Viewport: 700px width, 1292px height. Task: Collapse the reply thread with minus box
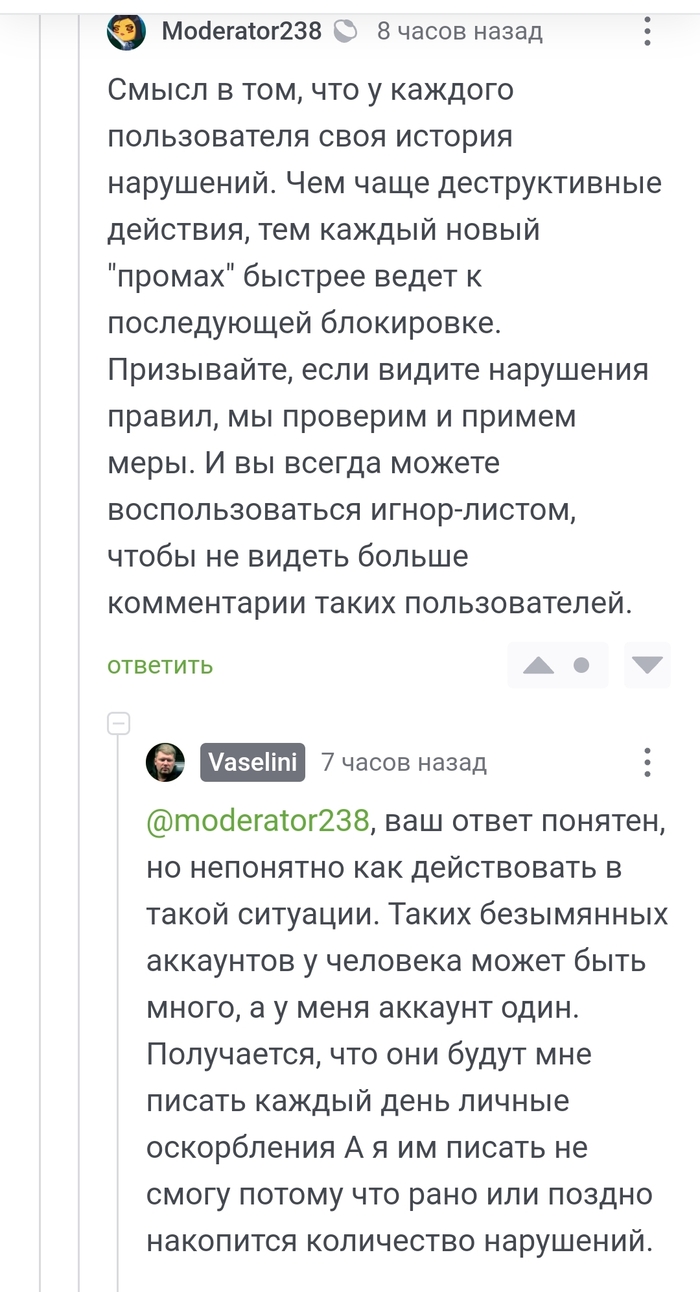pos(119,722)
